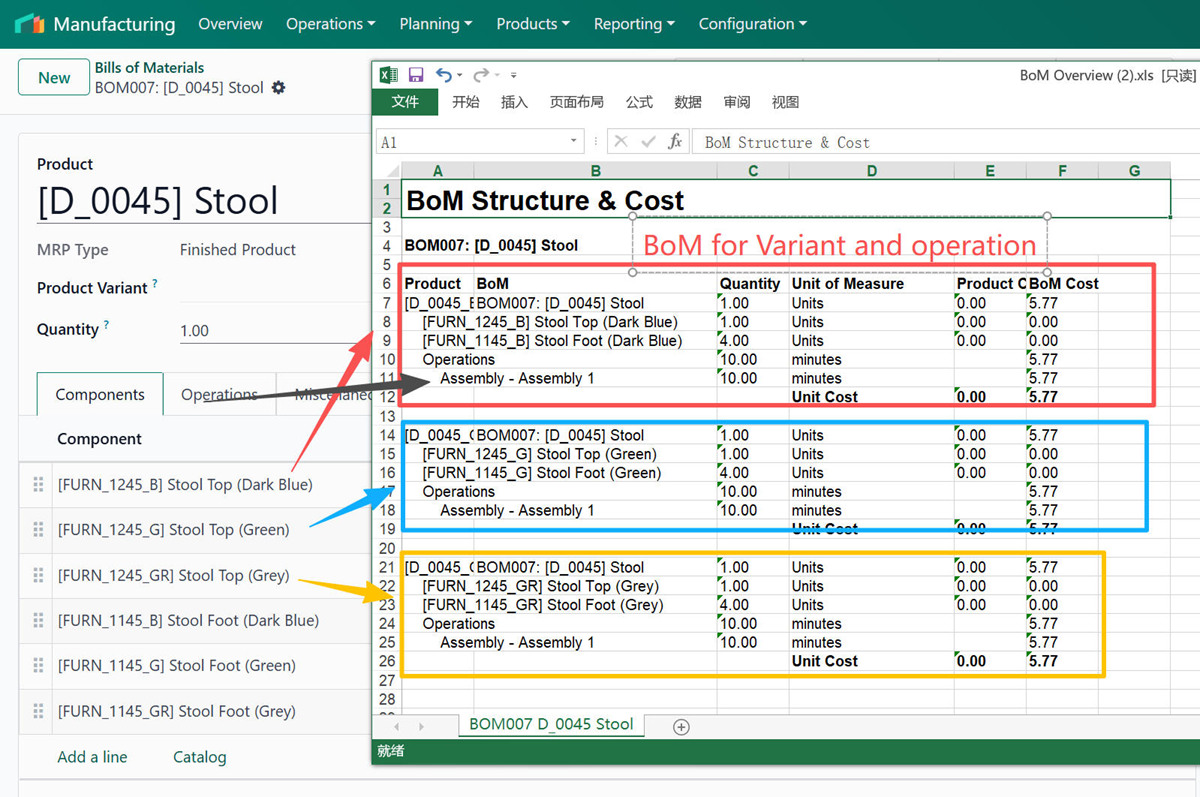This screenshot has width=1200, height=797.
Task: Open the Reporting dropdown menu
Action: [x=633, y=24]
